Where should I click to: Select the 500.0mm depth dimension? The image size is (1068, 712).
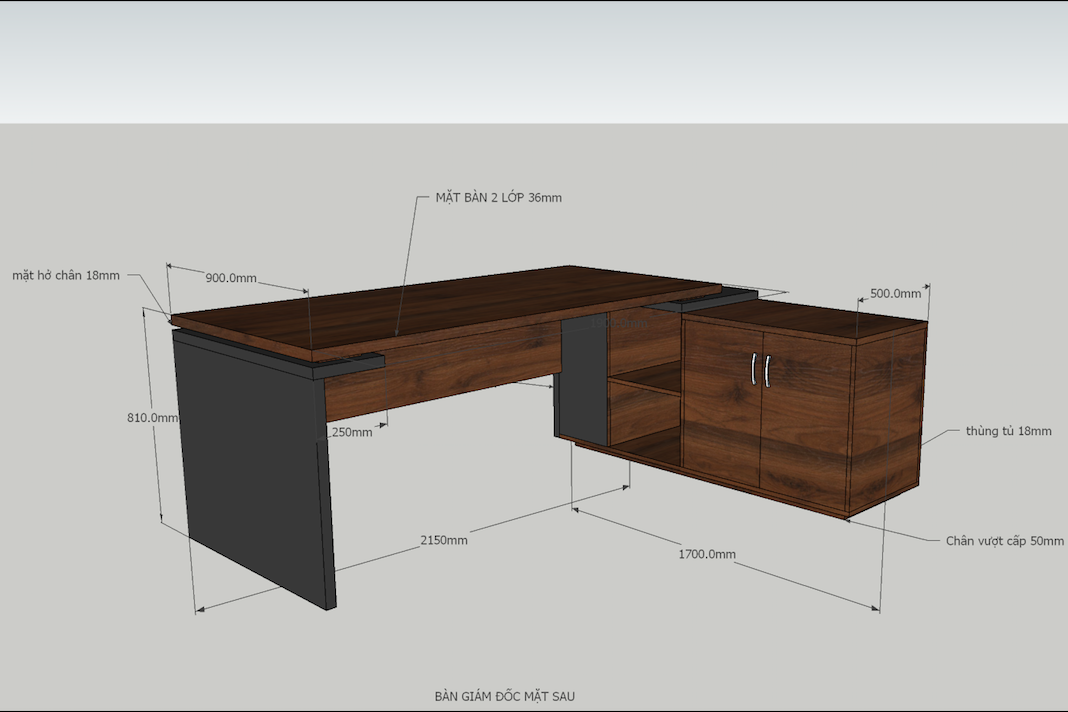click(x=896, y=294)
